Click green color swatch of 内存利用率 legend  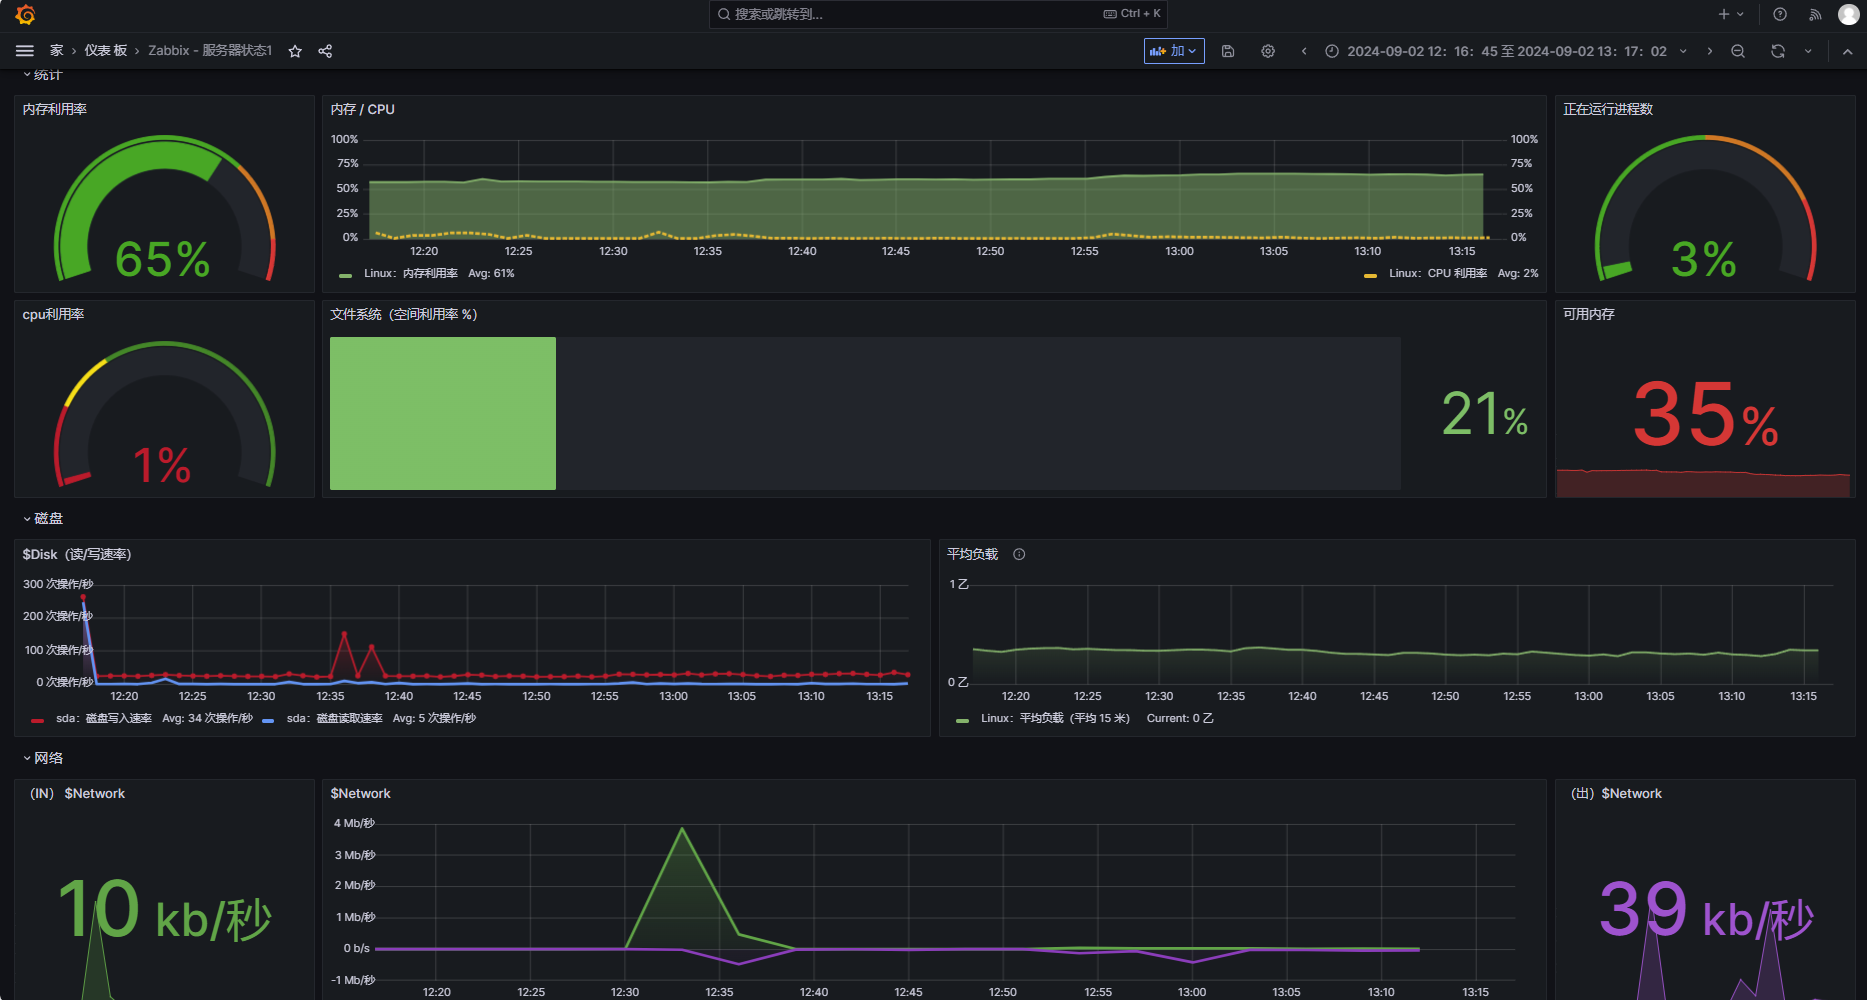pos(345,275)
